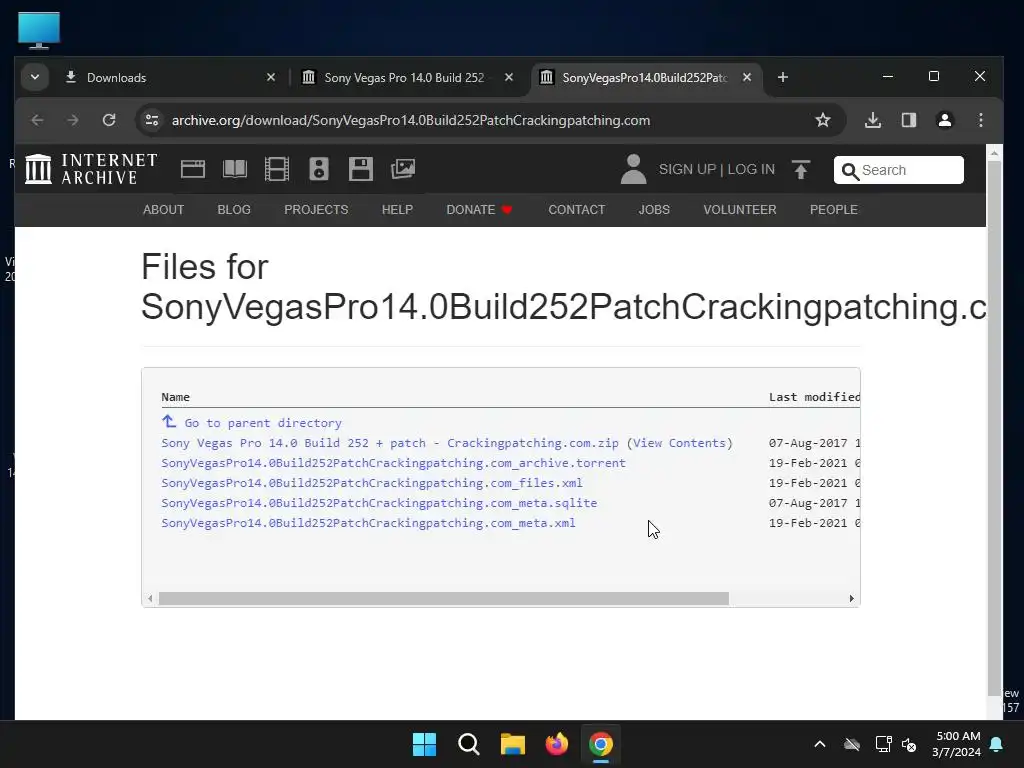The height and width of the screenshot is (768, 1024).
Task: Open Firefox from taskbar
Action: pos(556,744)
